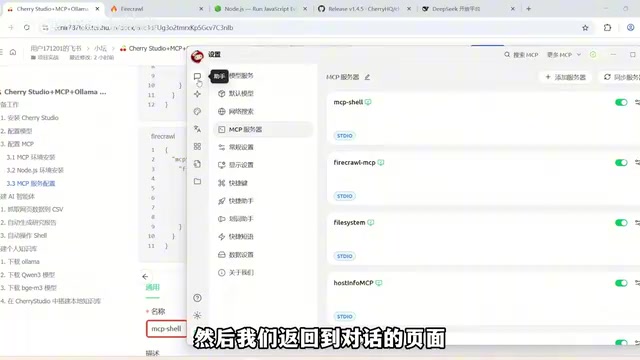Open the Agents sparkle icon in sidebar

(x=197, y=94)
